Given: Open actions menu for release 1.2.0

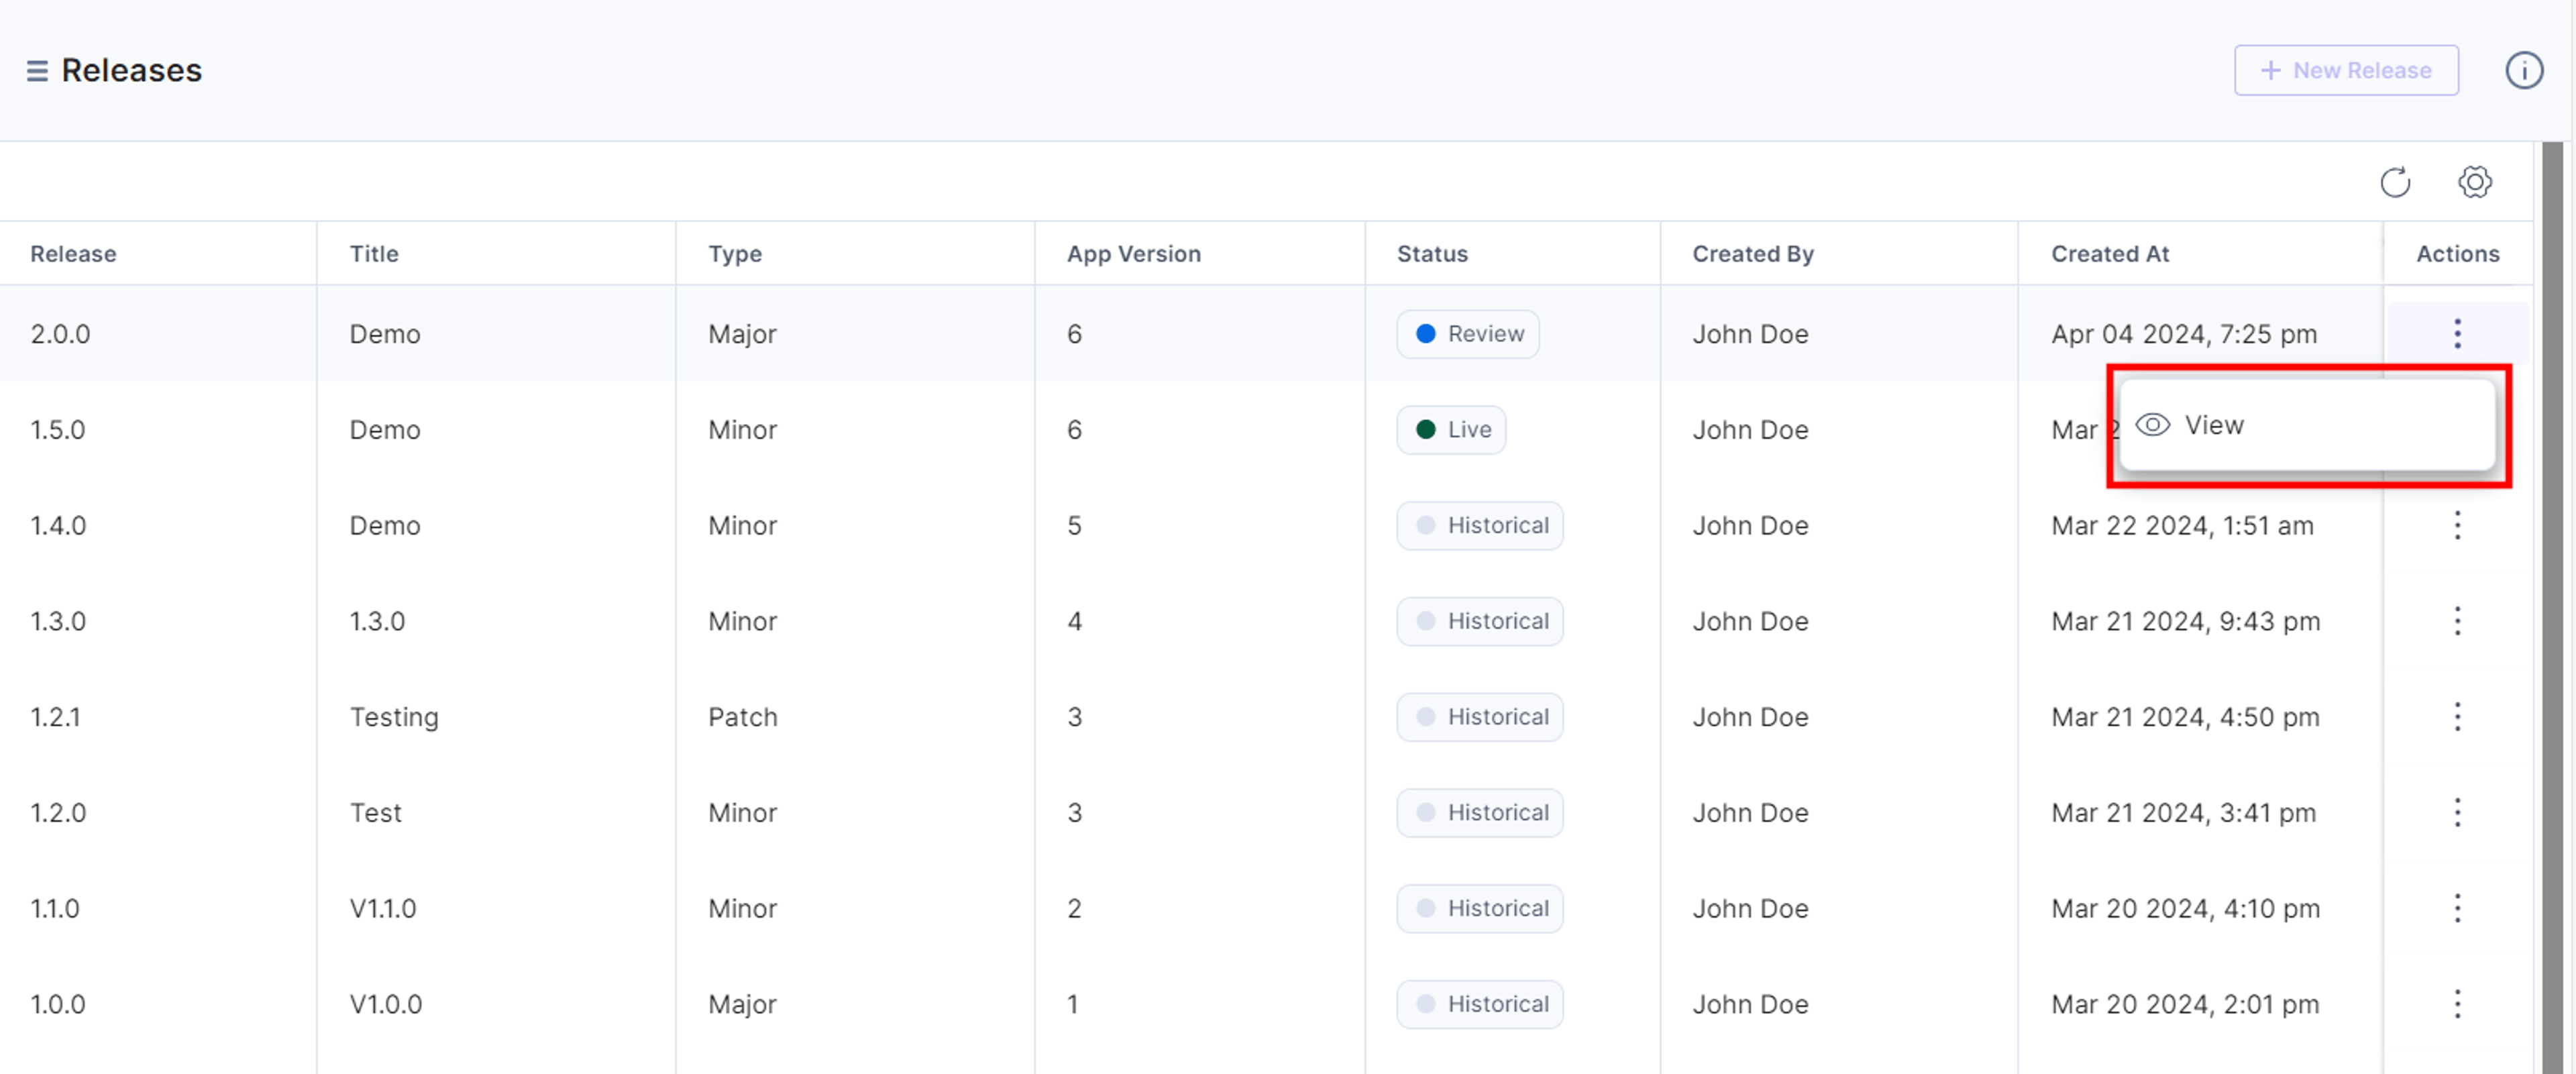Looking at the screenshot, I should pyautogui.click(x=2457, y=812).
